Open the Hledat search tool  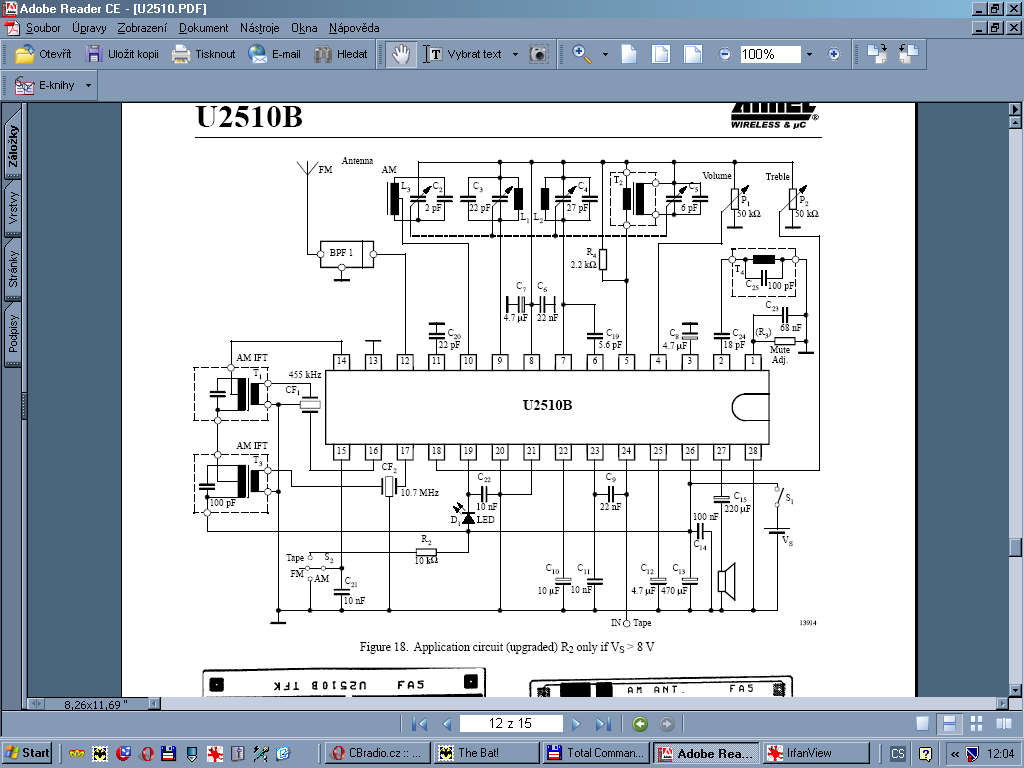click(341, 54)
